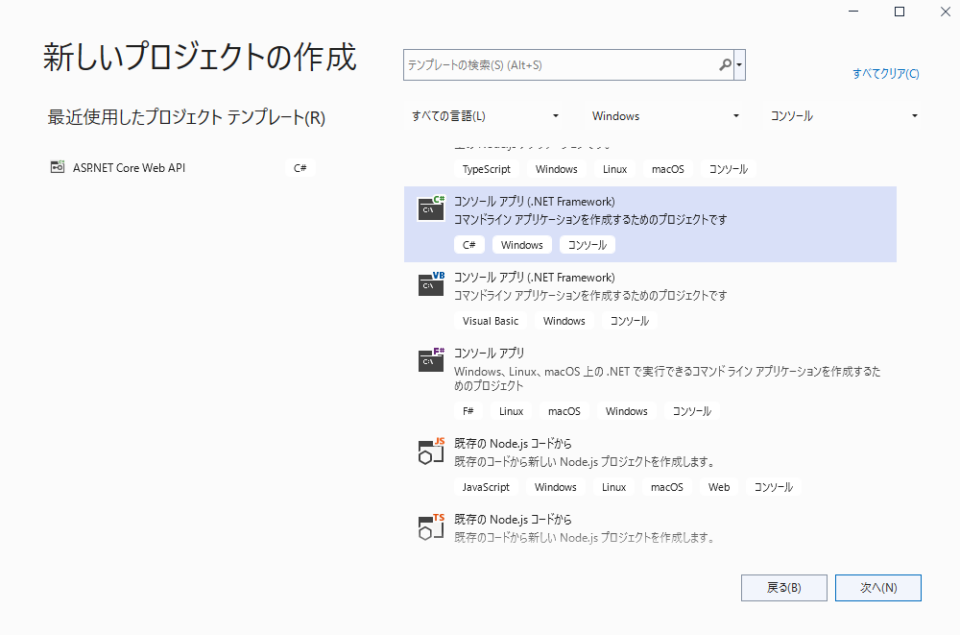Screen dimensions: 960x635
Task: Click the TypeScript Node.js template icon
Action: [x=429, y=527]
